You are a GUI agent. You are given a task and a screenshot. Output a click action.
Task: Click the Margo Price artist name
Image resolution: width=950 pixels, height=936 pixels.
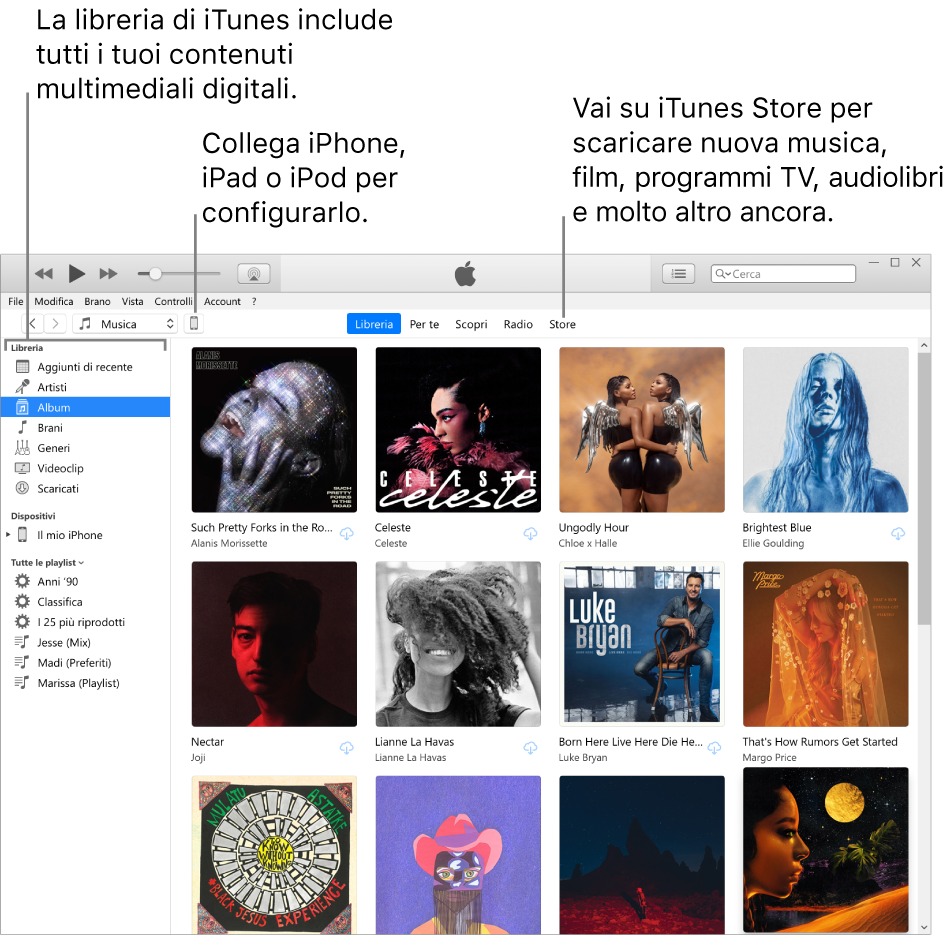tap(769, 758)
